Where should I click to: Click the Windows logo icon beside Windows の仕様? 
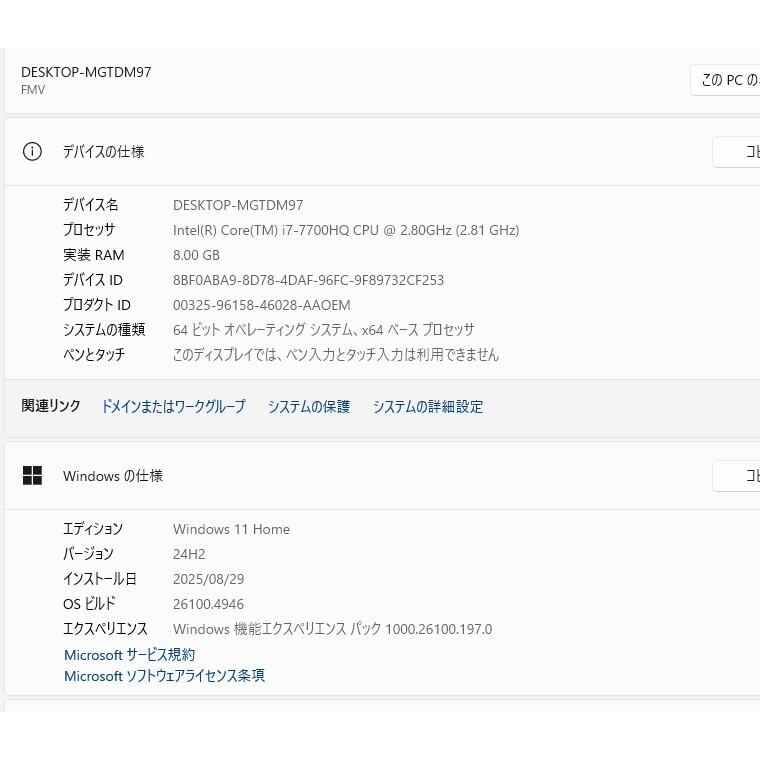(32, 476)
